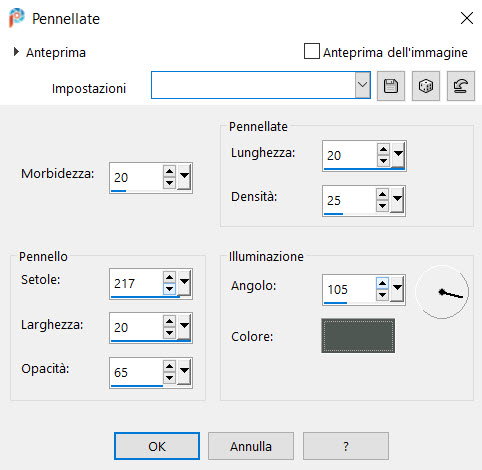This screenshot has width=482, height=470.
Task: Confirm the effect with OK
Action: click(x=157, y=446)
